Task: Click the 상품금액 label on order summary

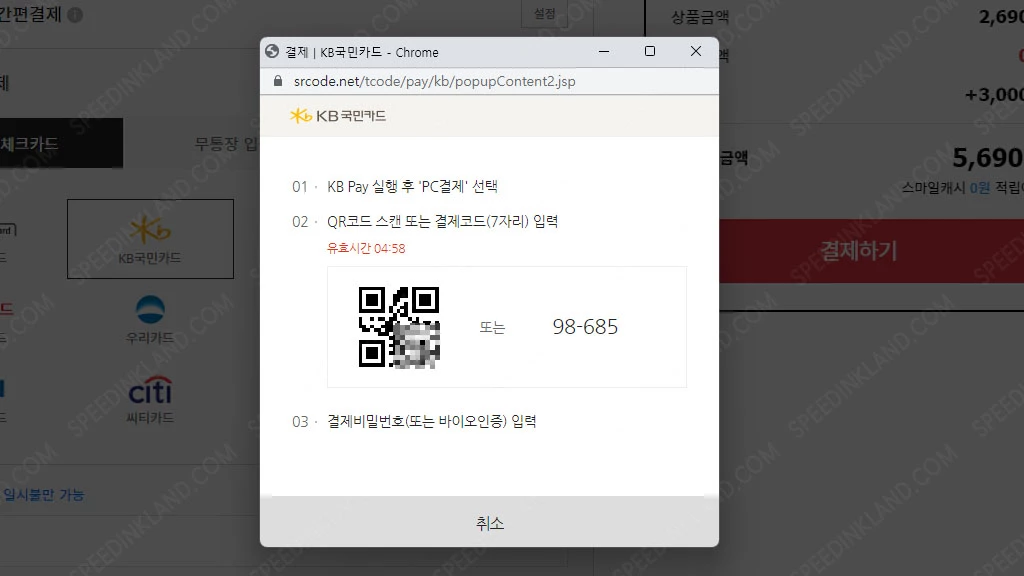Action: (699, 17)
